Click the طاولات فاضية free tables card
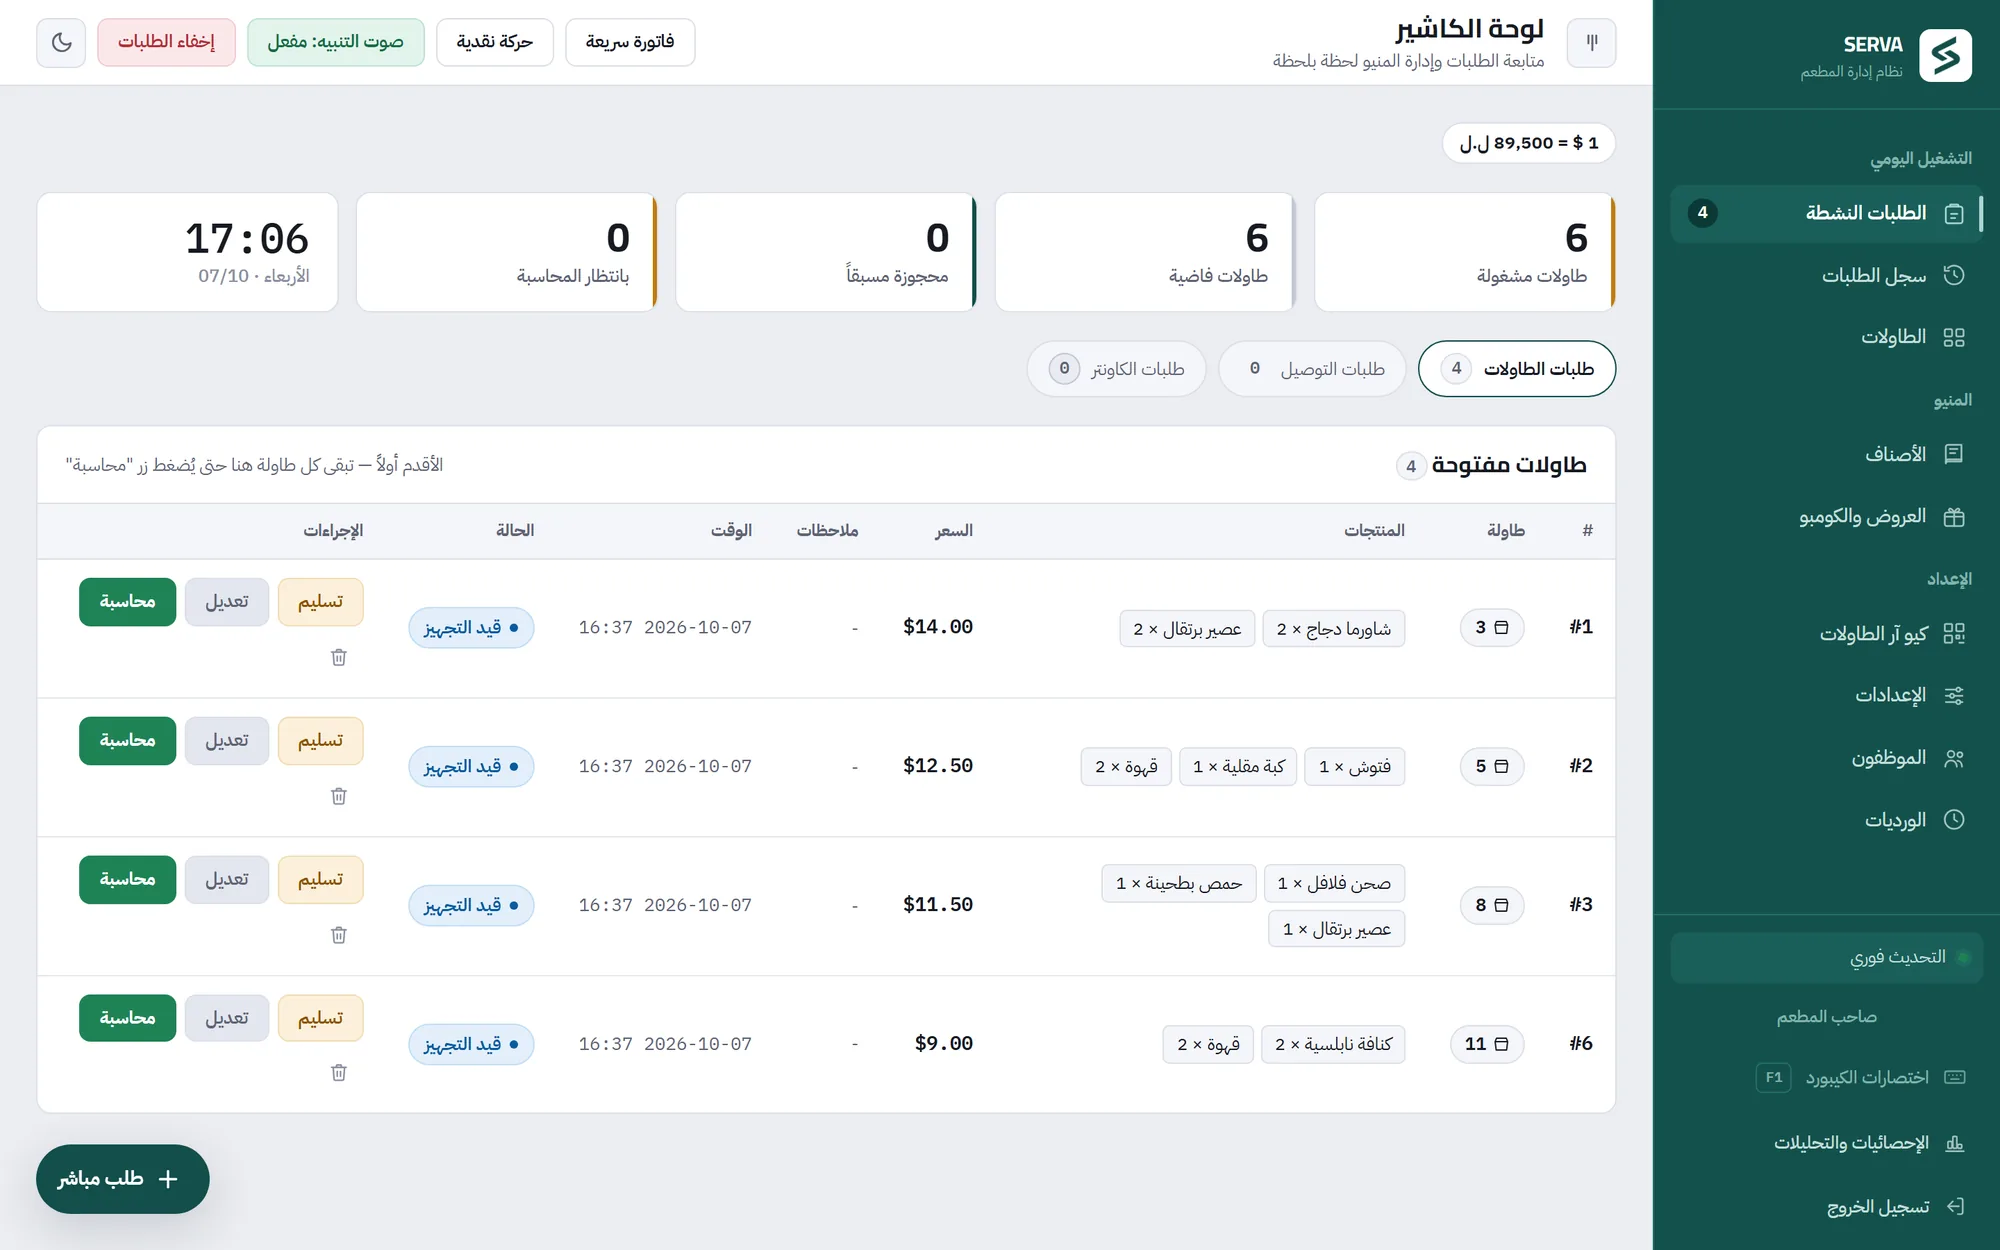The image size is (2000, 1250). [x=1146, y=252]
